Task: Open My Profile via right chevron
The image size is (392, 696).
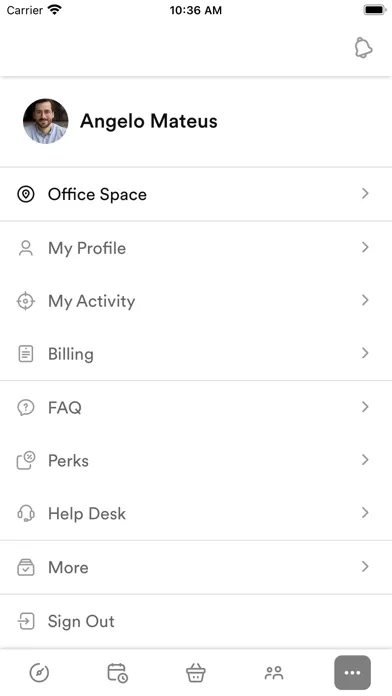Action: [365, 247]
